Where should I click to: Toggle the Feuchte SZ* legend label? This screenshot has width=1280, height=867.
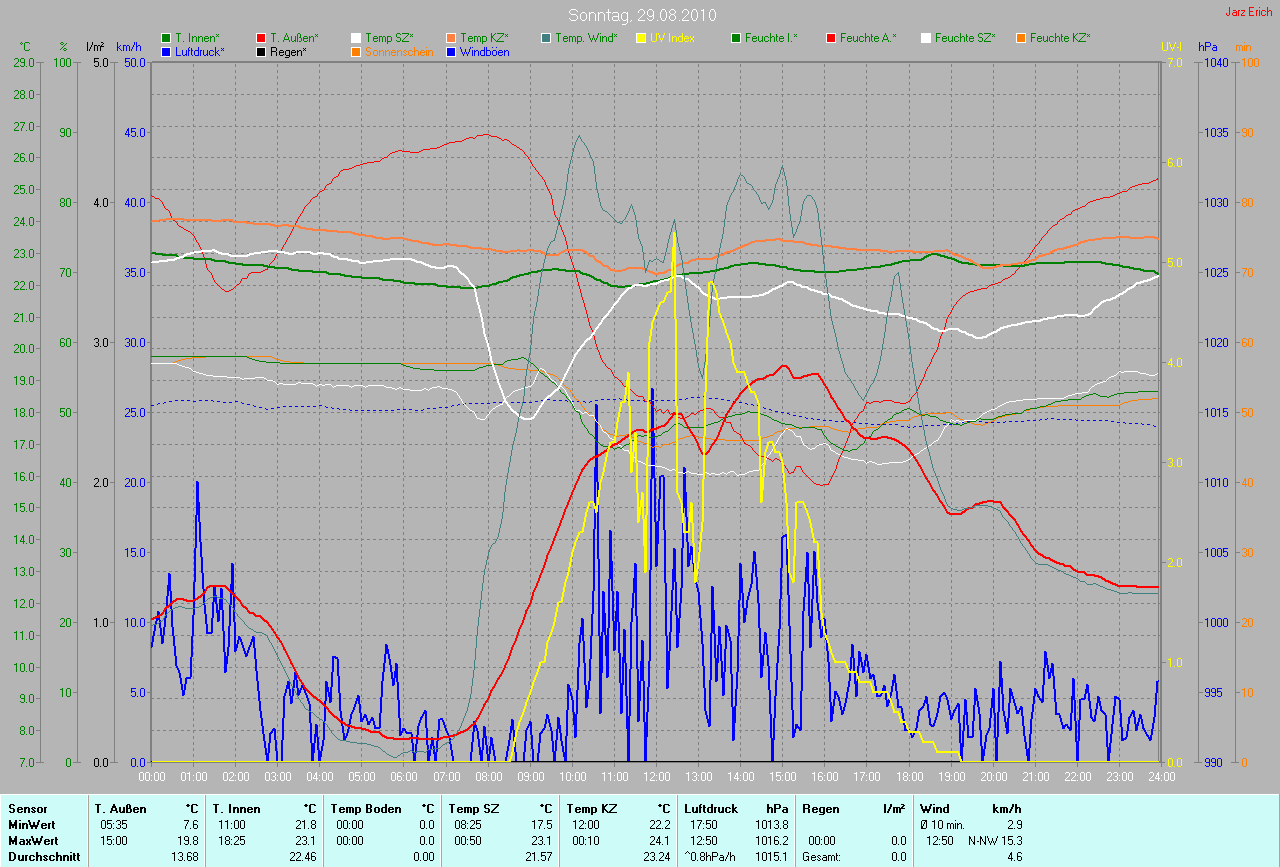[966, 38]
